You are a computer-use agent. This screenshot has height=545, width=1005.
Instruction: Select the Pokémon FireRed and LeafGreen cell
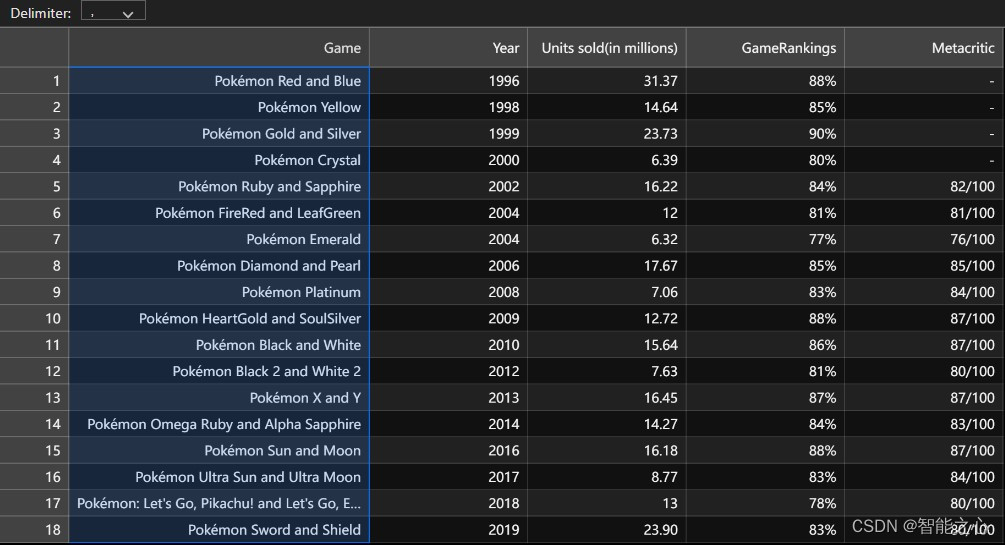coord(219,212)
